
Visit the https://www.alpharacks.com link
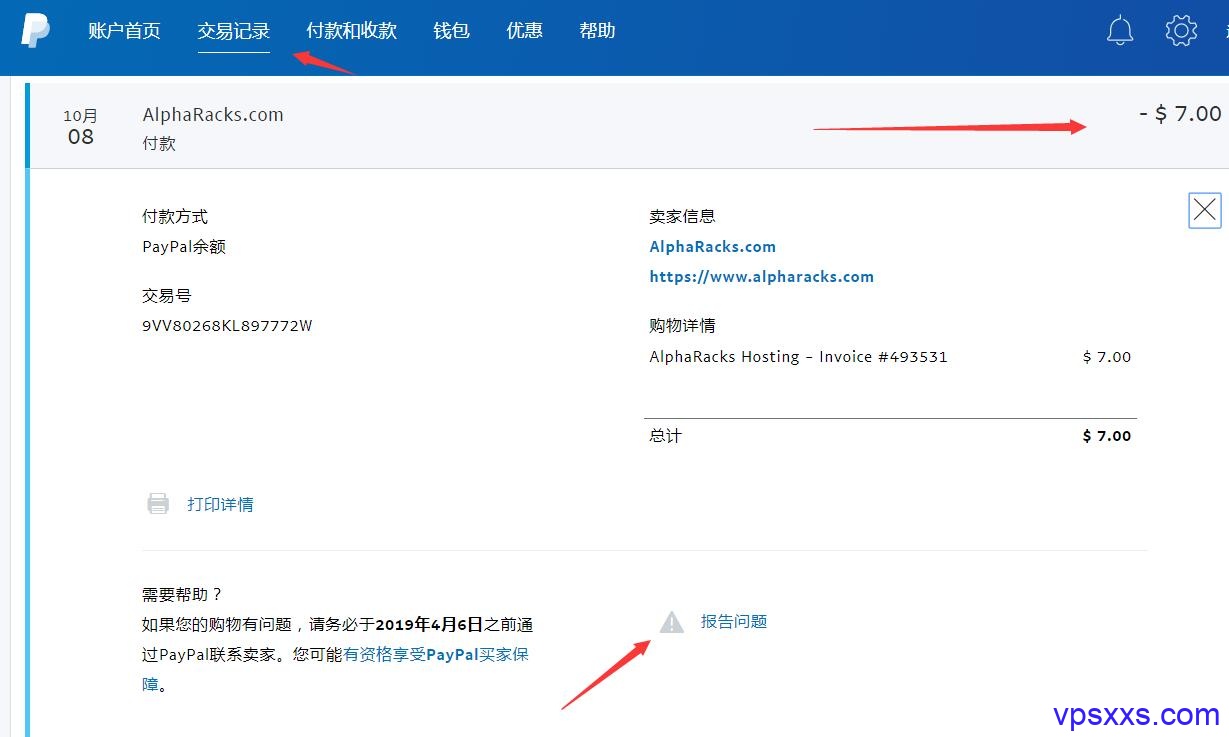[762, 277]
